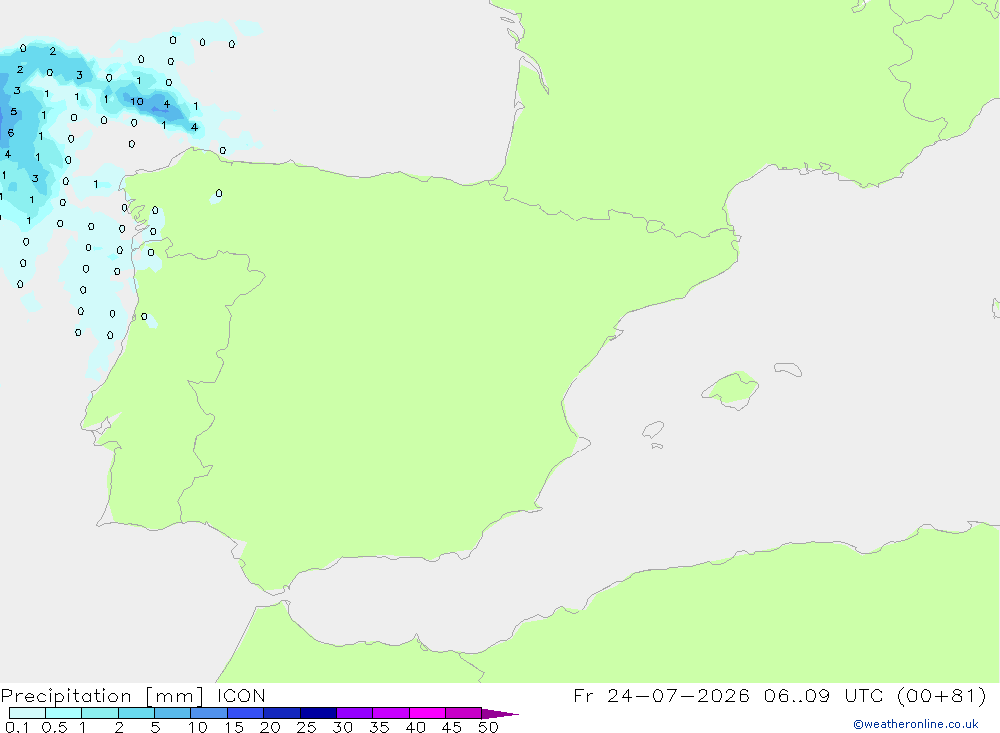Click the legend label '35'
This screenshot has height=733, width=1000.
point(379,727)
